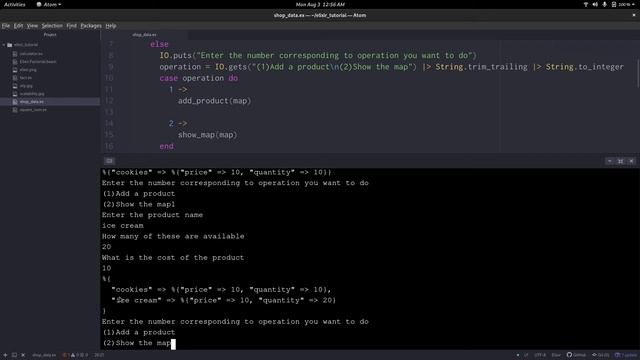Open the Find menu
The image size is (640, 360).
pos(71,26)
